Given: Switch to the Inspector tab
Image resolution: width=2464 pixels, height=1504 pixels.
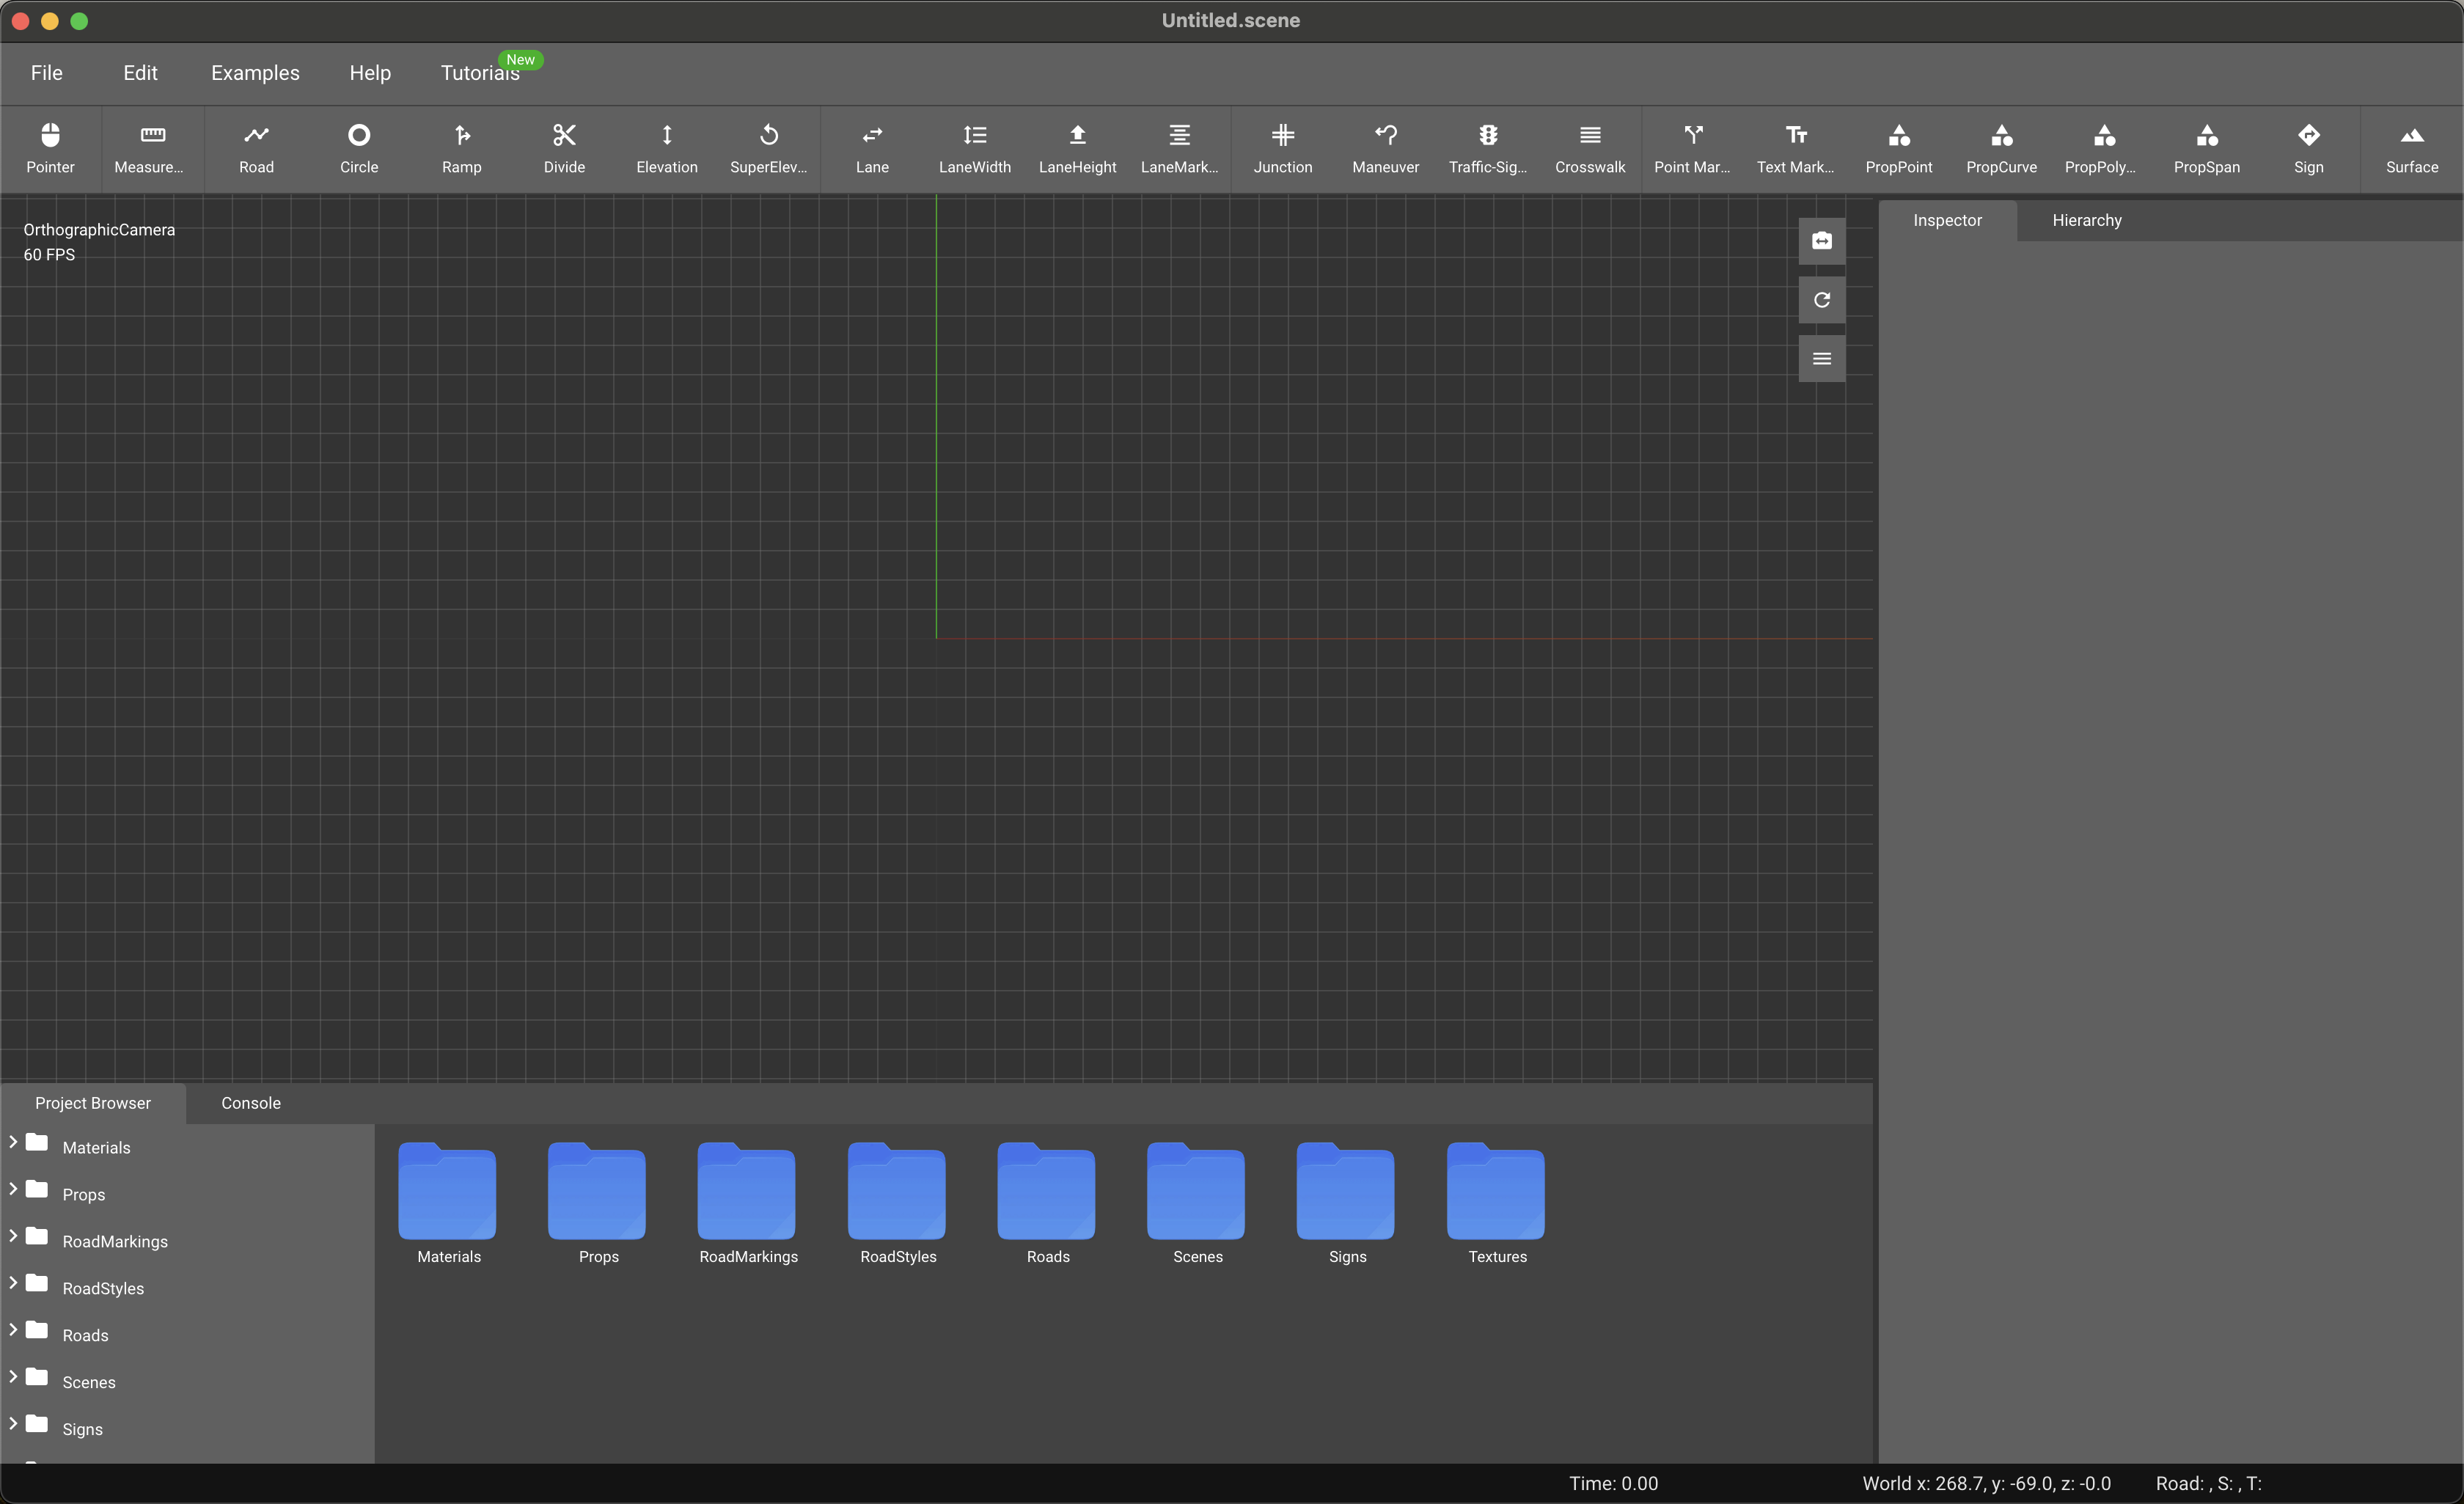Looking at the screenshot, I should pos(1947,221).
